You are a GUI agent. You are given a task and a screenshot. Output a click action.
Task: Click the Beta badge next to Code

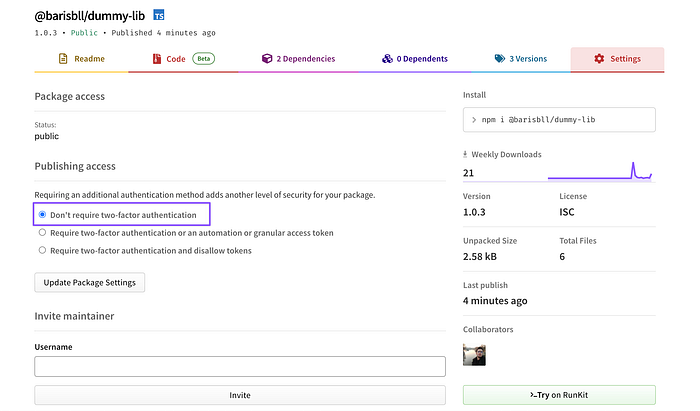click(204, 58)
